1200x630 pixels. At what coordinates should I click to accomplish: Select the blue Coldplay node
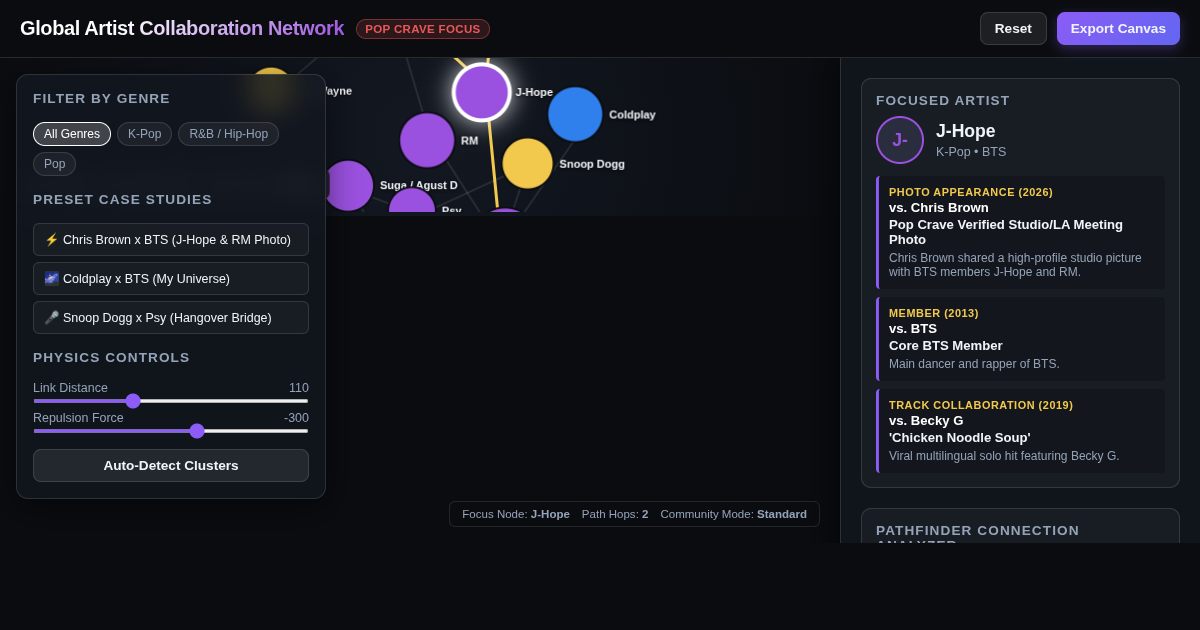coord(575,114)
